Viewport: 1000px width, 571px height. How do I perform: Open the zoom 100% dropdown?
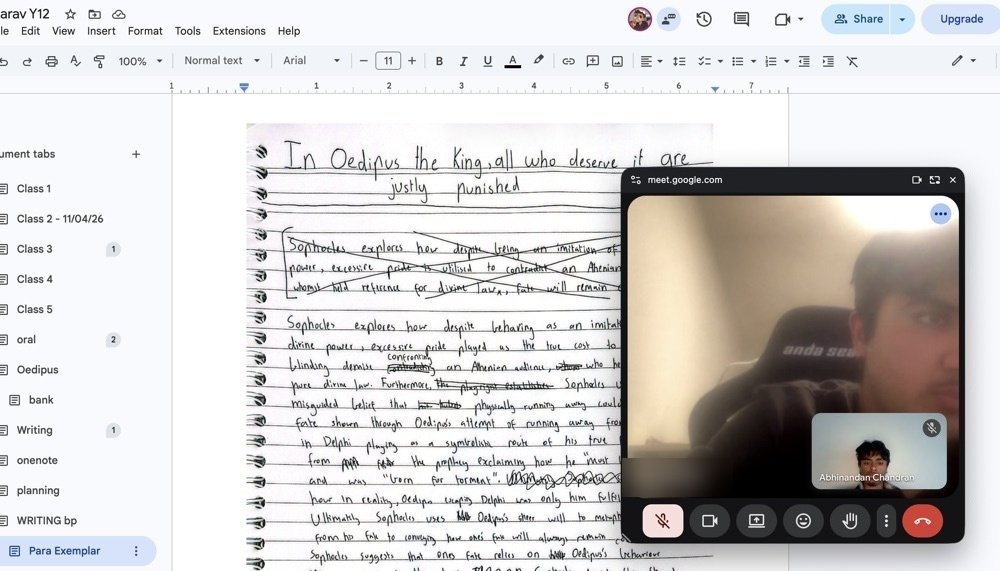140,61
